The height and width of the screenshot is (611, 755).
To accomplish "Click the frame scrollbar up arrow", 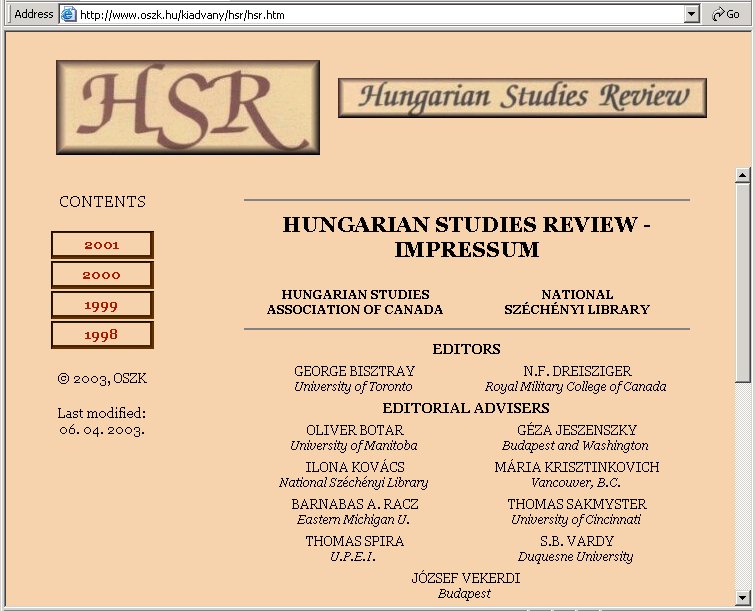I will [742, 175].
